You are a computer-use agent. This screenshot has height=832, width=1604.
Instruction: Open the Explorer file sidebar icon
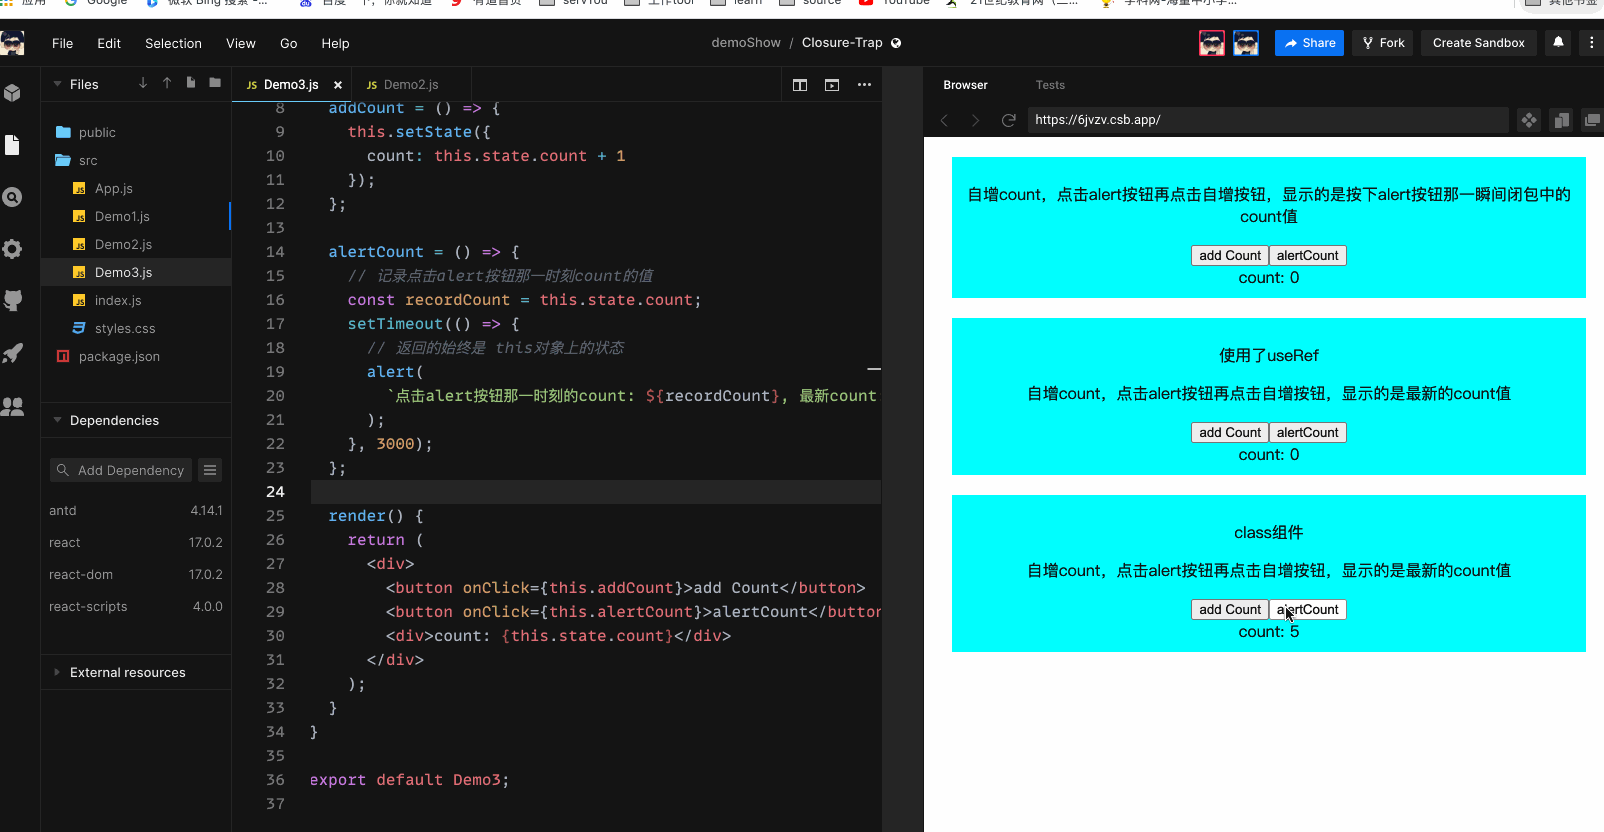pyautogui.click(x=12, y=145)
